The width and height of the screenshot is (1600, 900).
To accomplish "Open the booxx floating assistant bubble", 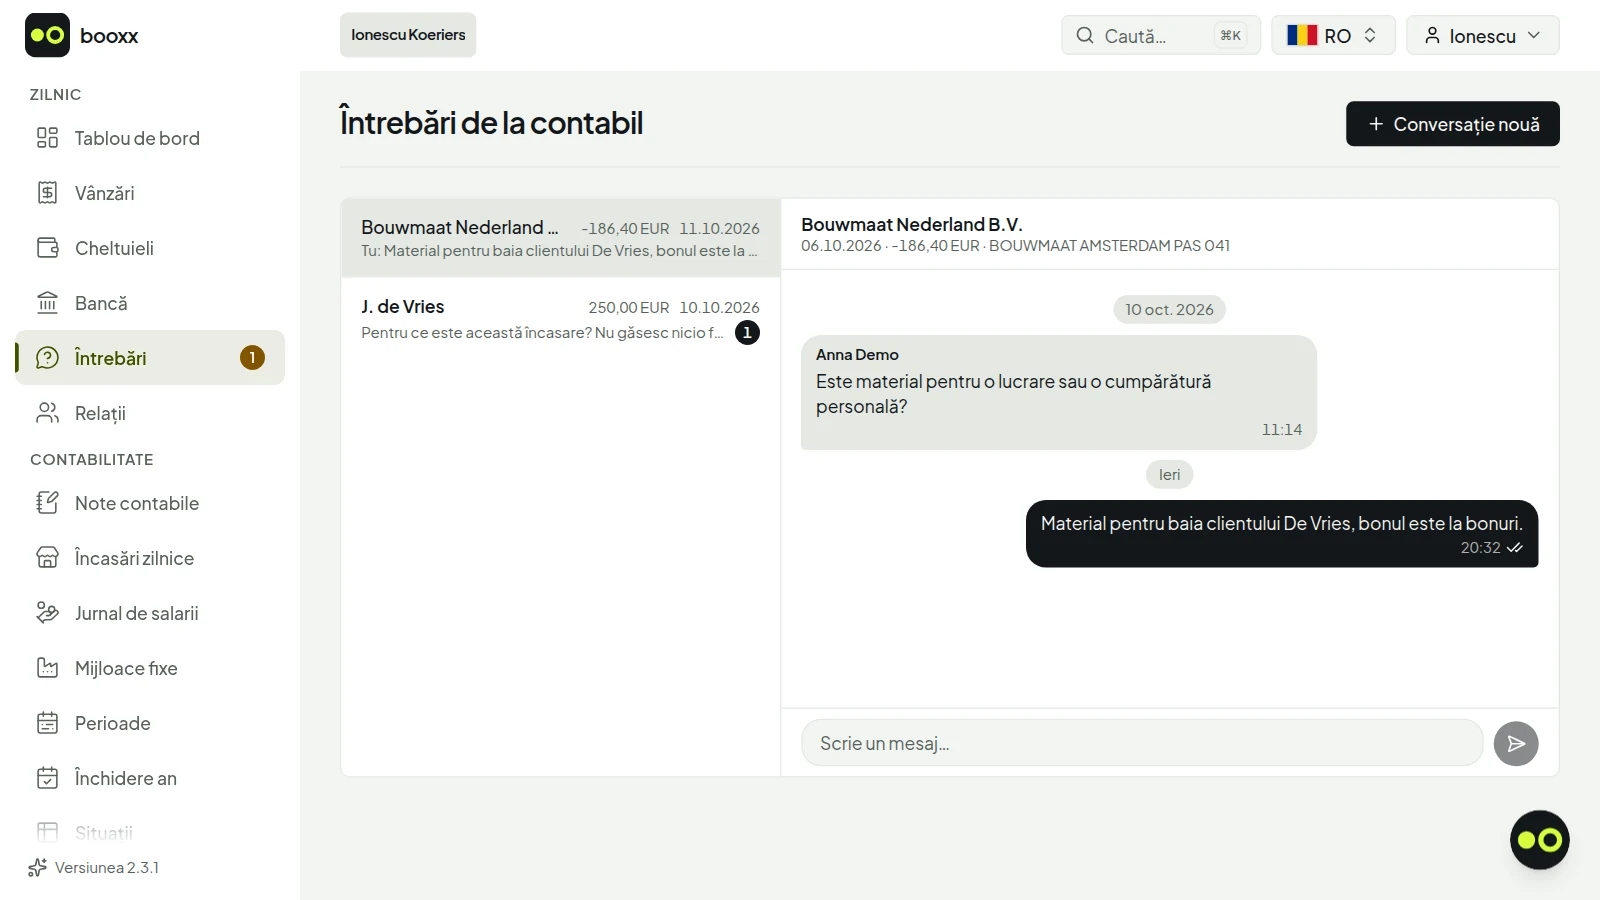I will tap(1540, 840).
